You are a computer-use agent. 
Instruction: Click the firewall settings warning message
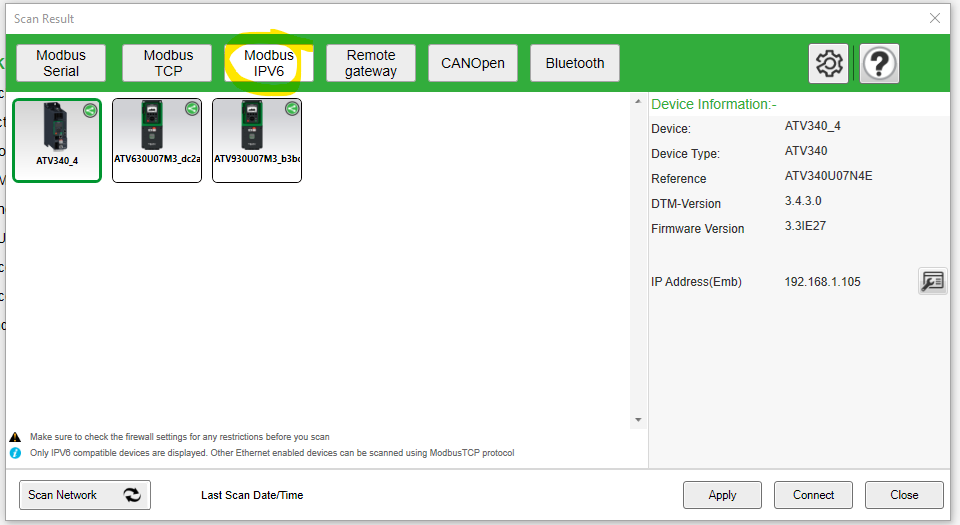179,437
